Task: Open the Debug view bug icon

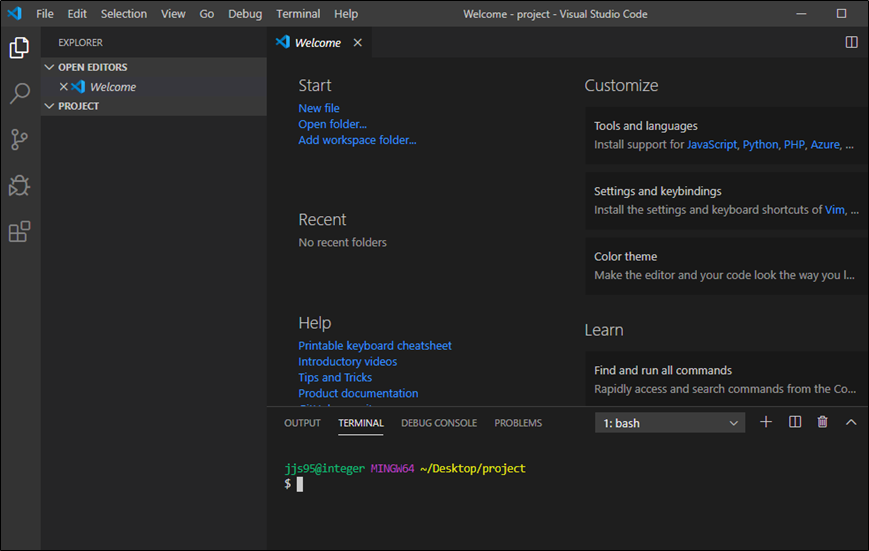Action: [19, 186]
